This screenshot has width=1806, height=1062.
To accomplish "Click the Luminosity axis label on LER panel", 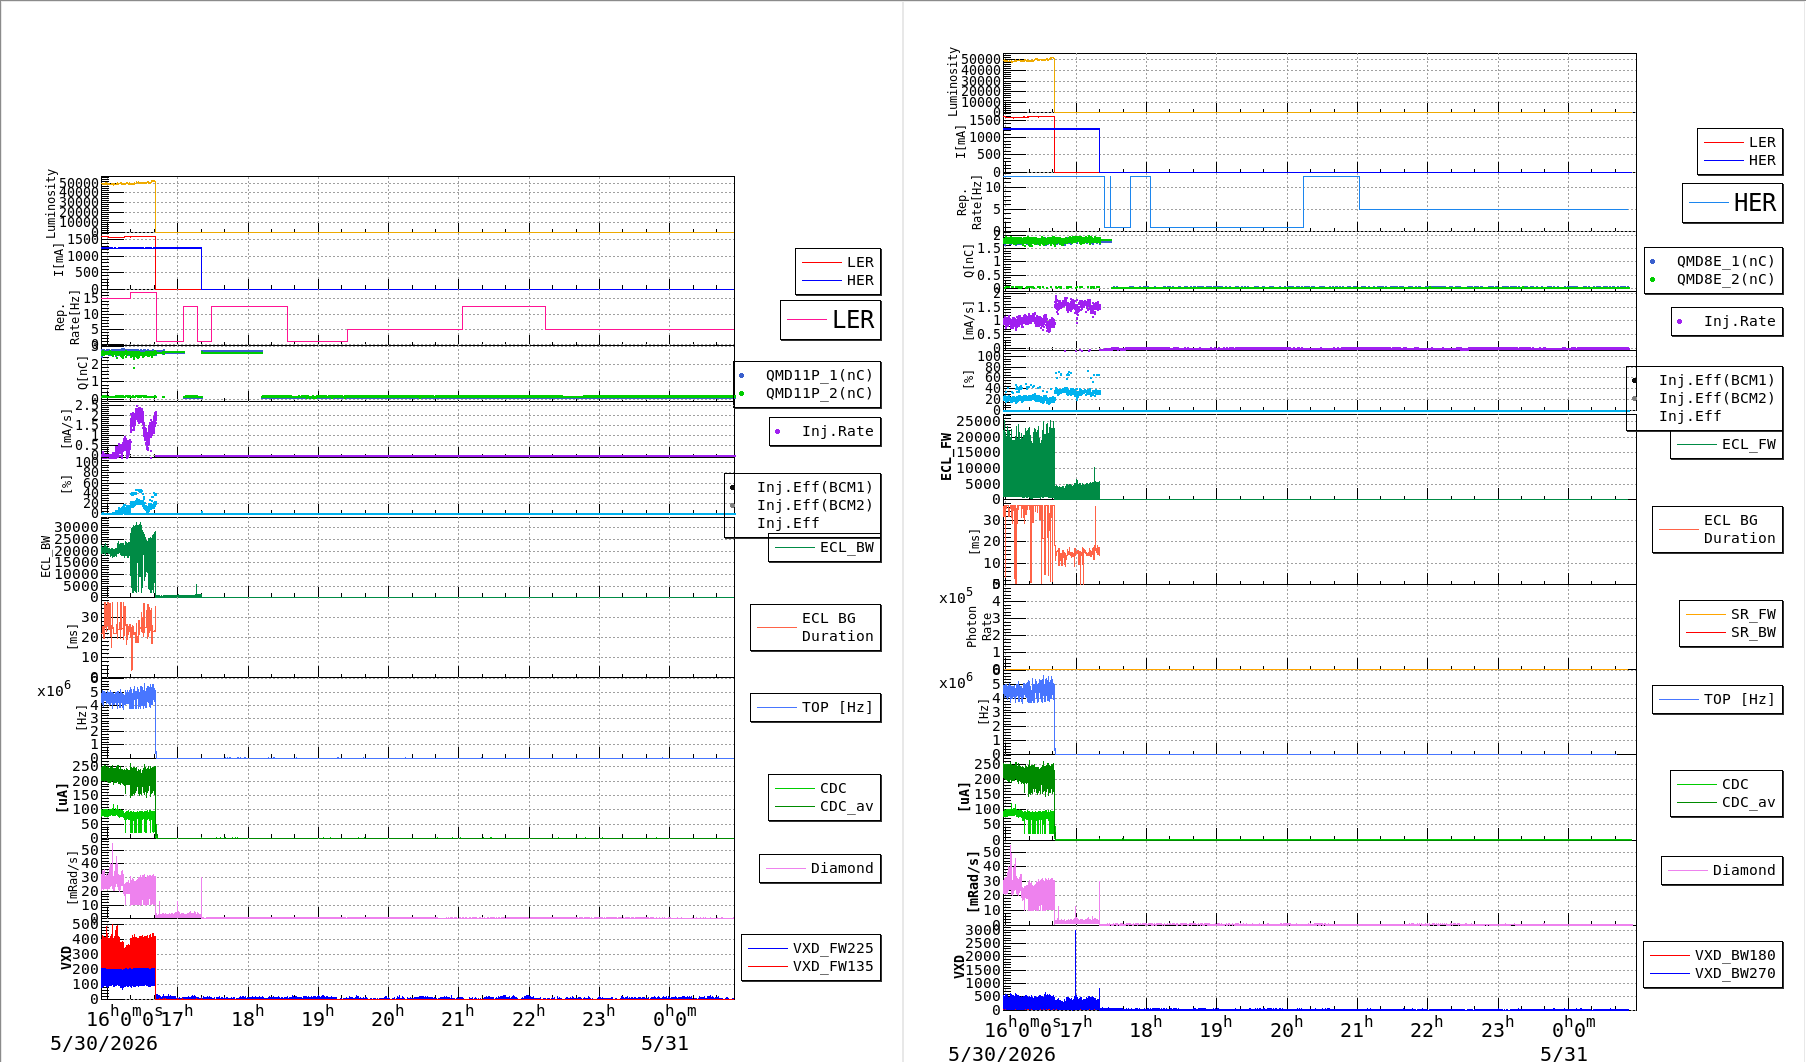I will click(x=51, y=203).
